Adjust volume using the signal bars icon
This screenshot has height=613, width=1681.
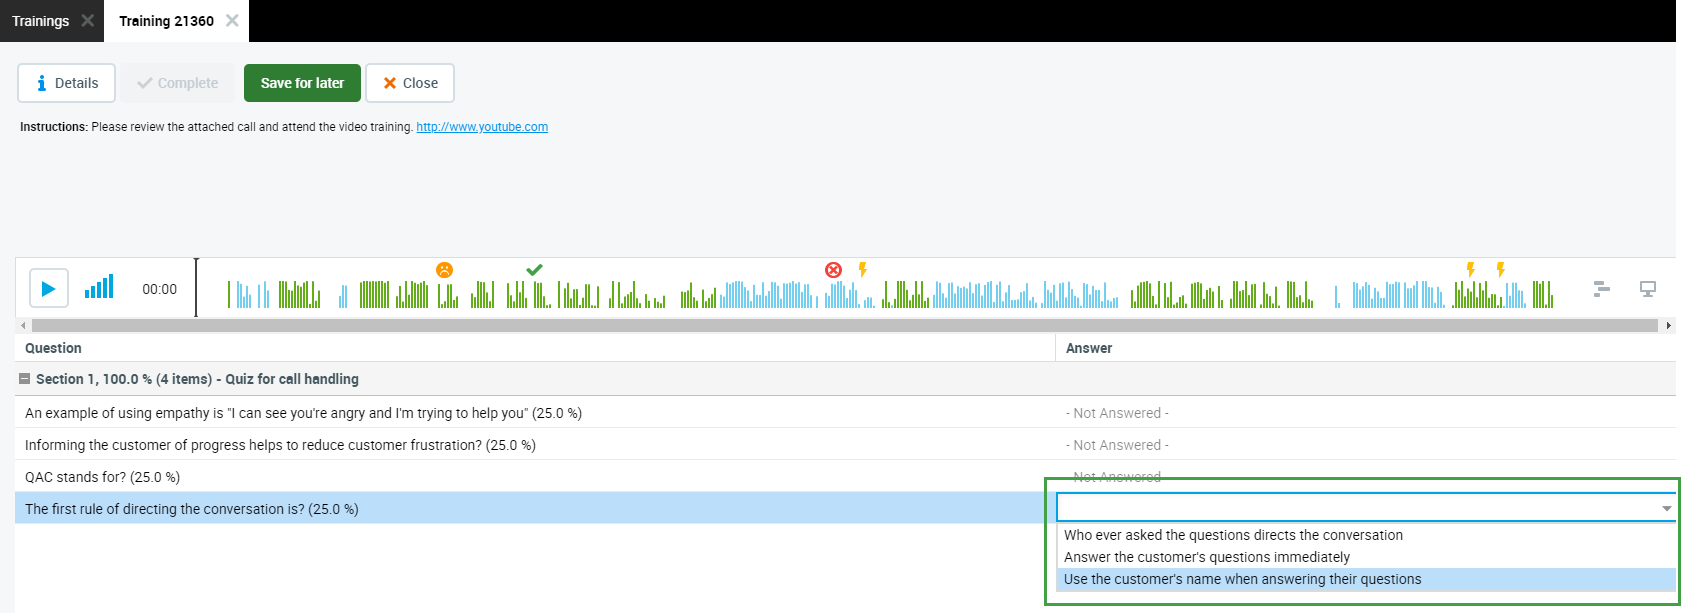point(99,288)
